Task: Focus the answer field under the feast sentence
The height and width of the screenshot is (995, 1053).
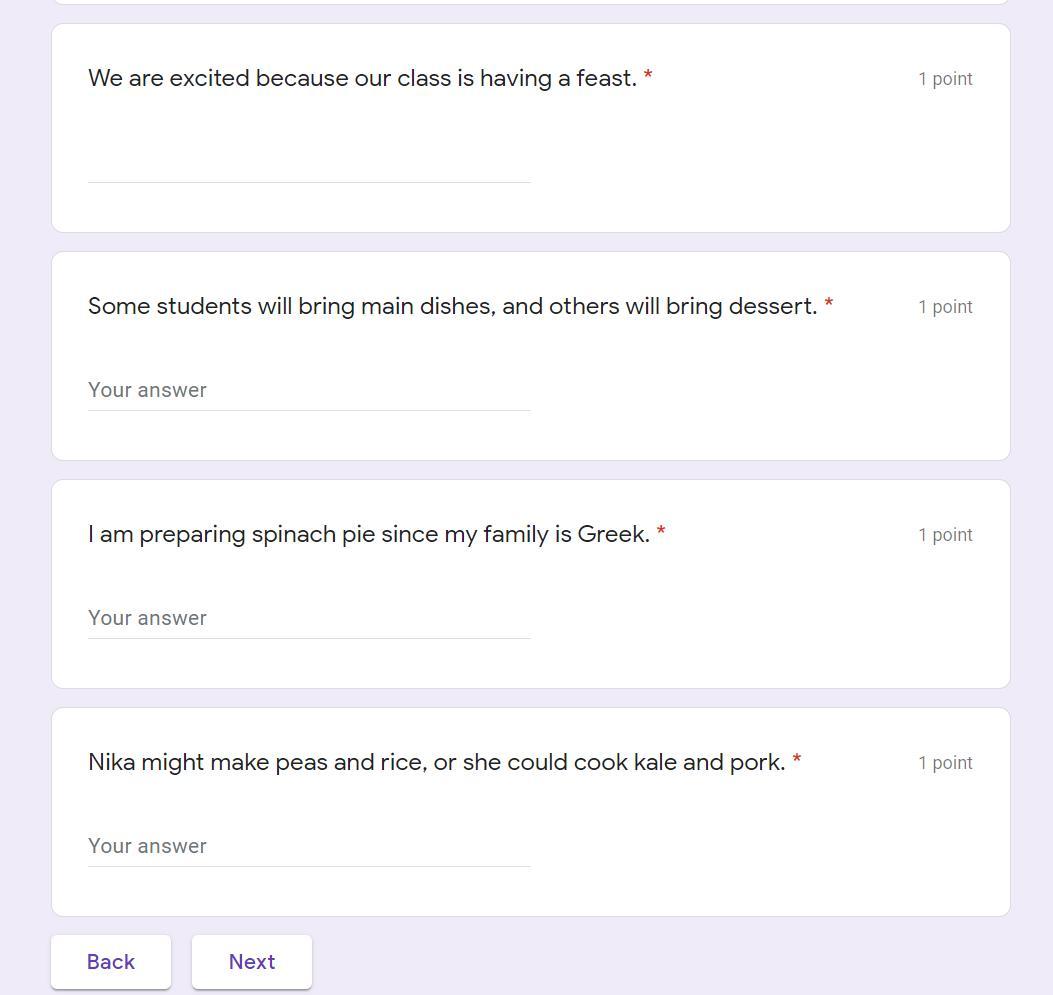Action: point(309,163)
